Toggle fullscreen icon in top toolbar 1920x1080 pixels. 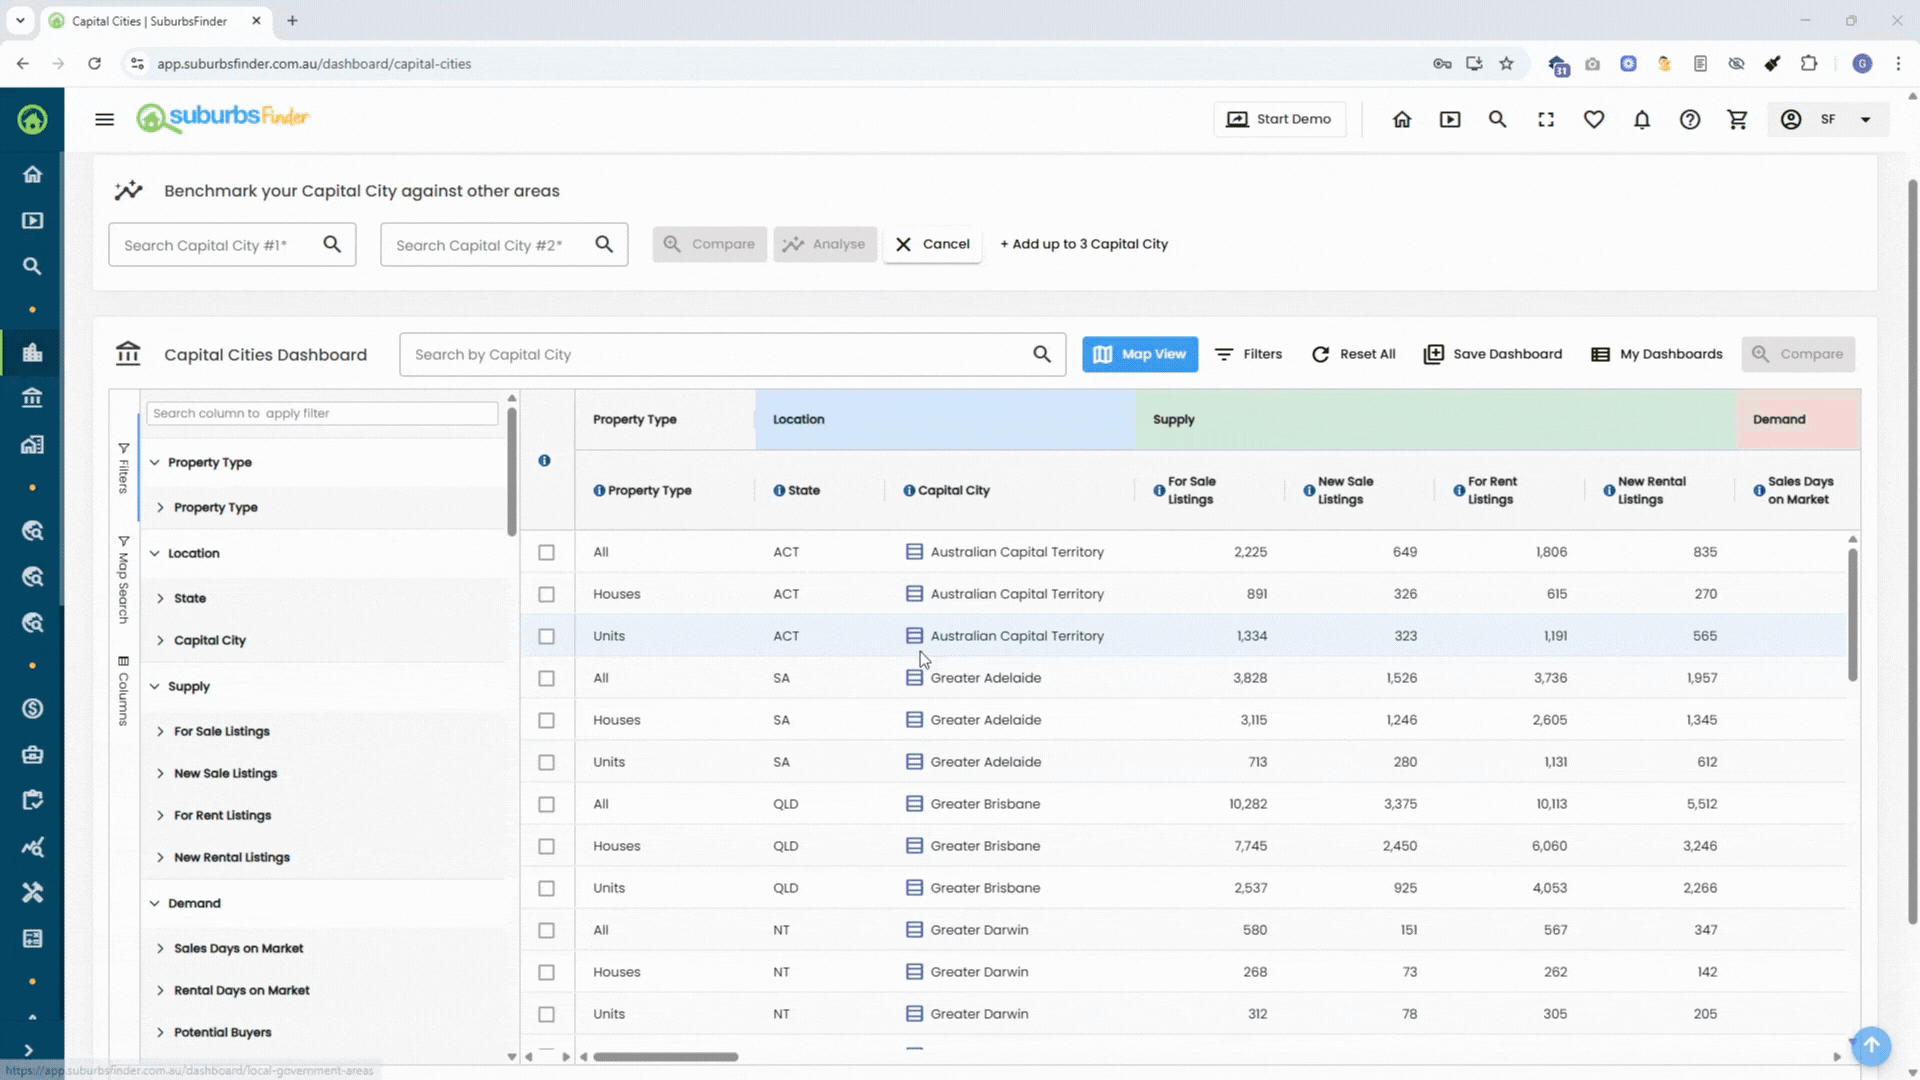pyautogui.click(x=1545, y=119)
